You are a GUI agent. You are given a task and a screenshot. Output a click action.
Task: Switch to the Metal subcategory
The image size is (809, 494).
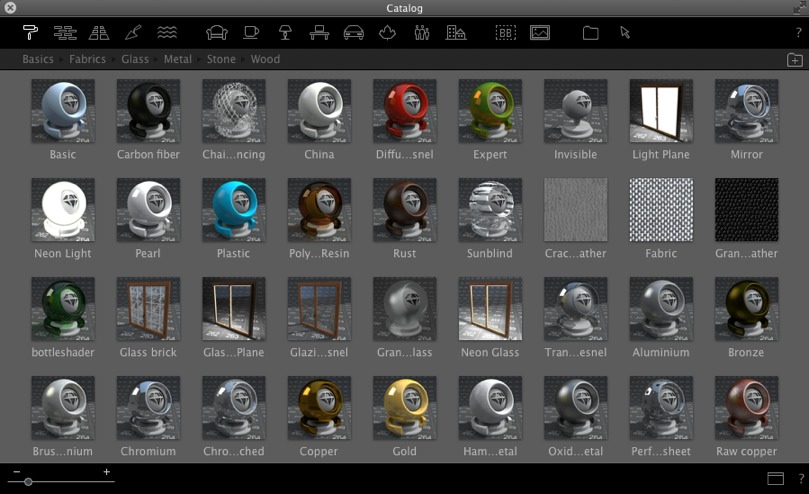(177, 59)
